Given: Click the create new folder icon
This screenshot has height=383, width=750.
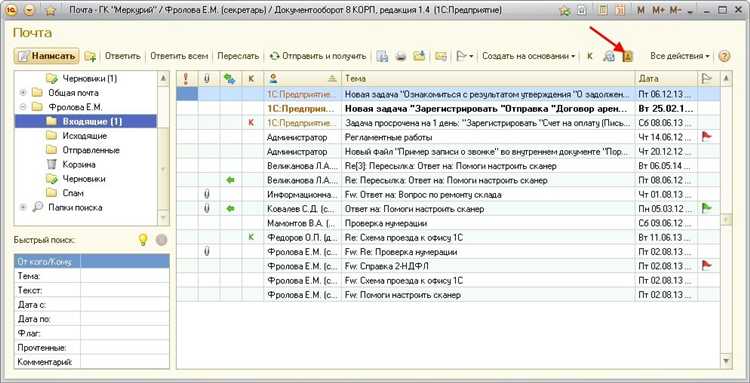Looking at the screenshot, I should click(90, 56).
